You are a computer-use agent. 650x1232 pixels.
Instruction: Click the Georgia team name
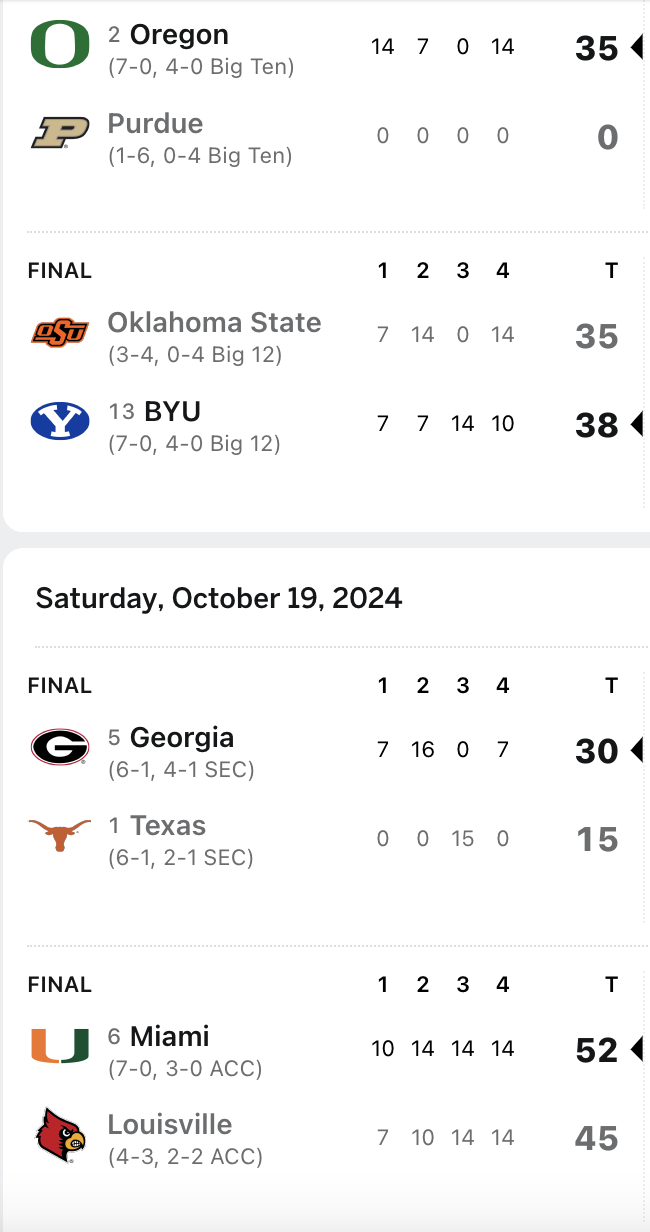182,738
